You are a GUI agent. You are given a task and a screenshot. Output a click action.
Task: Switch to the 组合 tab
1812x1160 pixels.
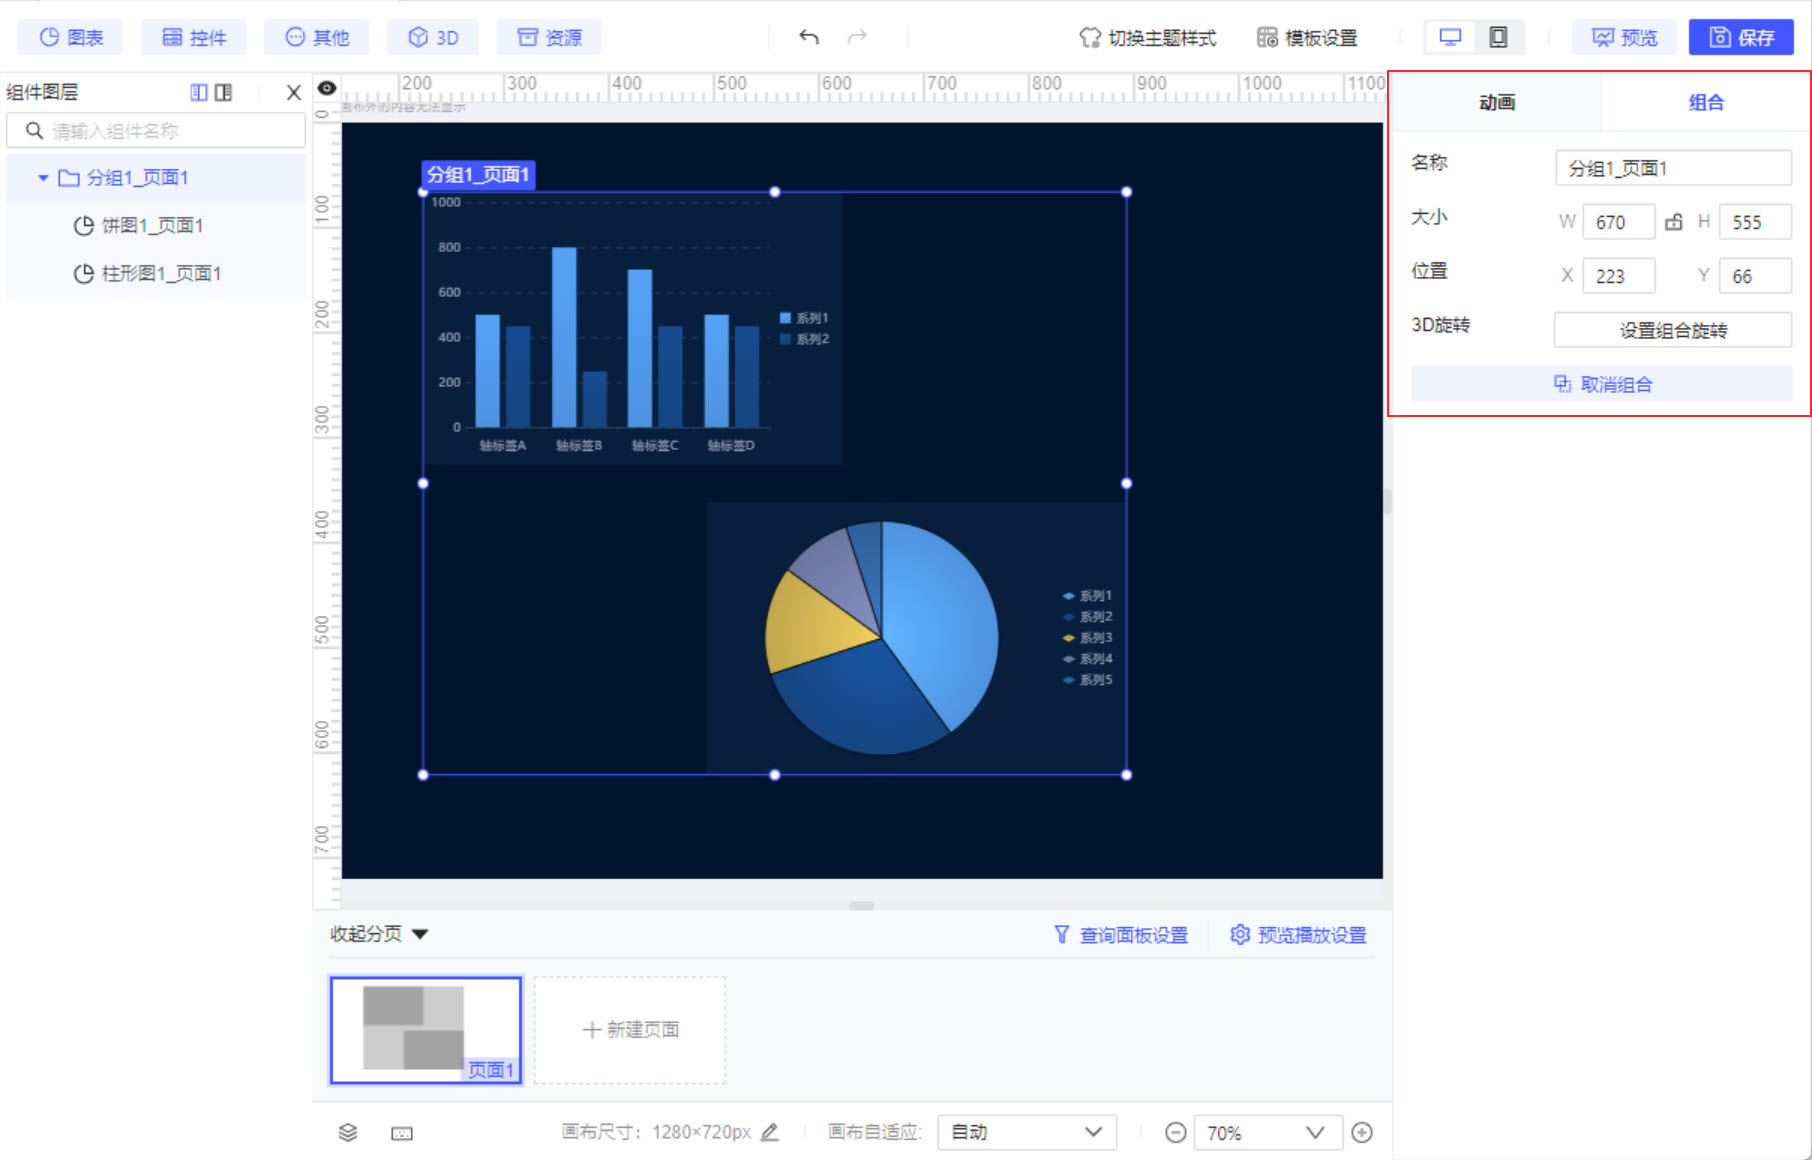[x=1705, y=102]
